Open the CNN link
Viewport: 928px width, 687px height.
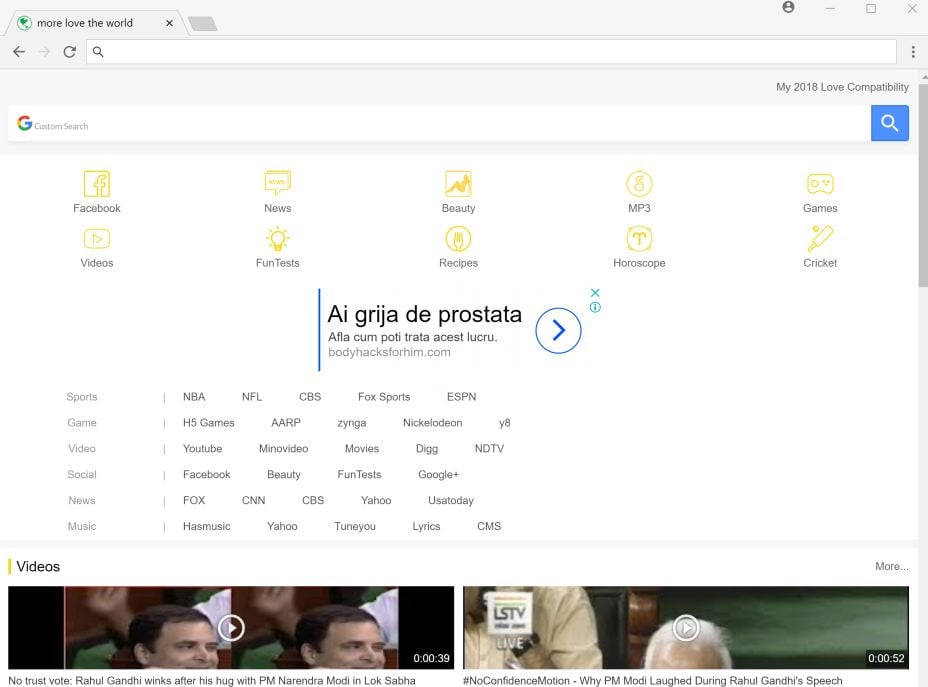[253, 500]
